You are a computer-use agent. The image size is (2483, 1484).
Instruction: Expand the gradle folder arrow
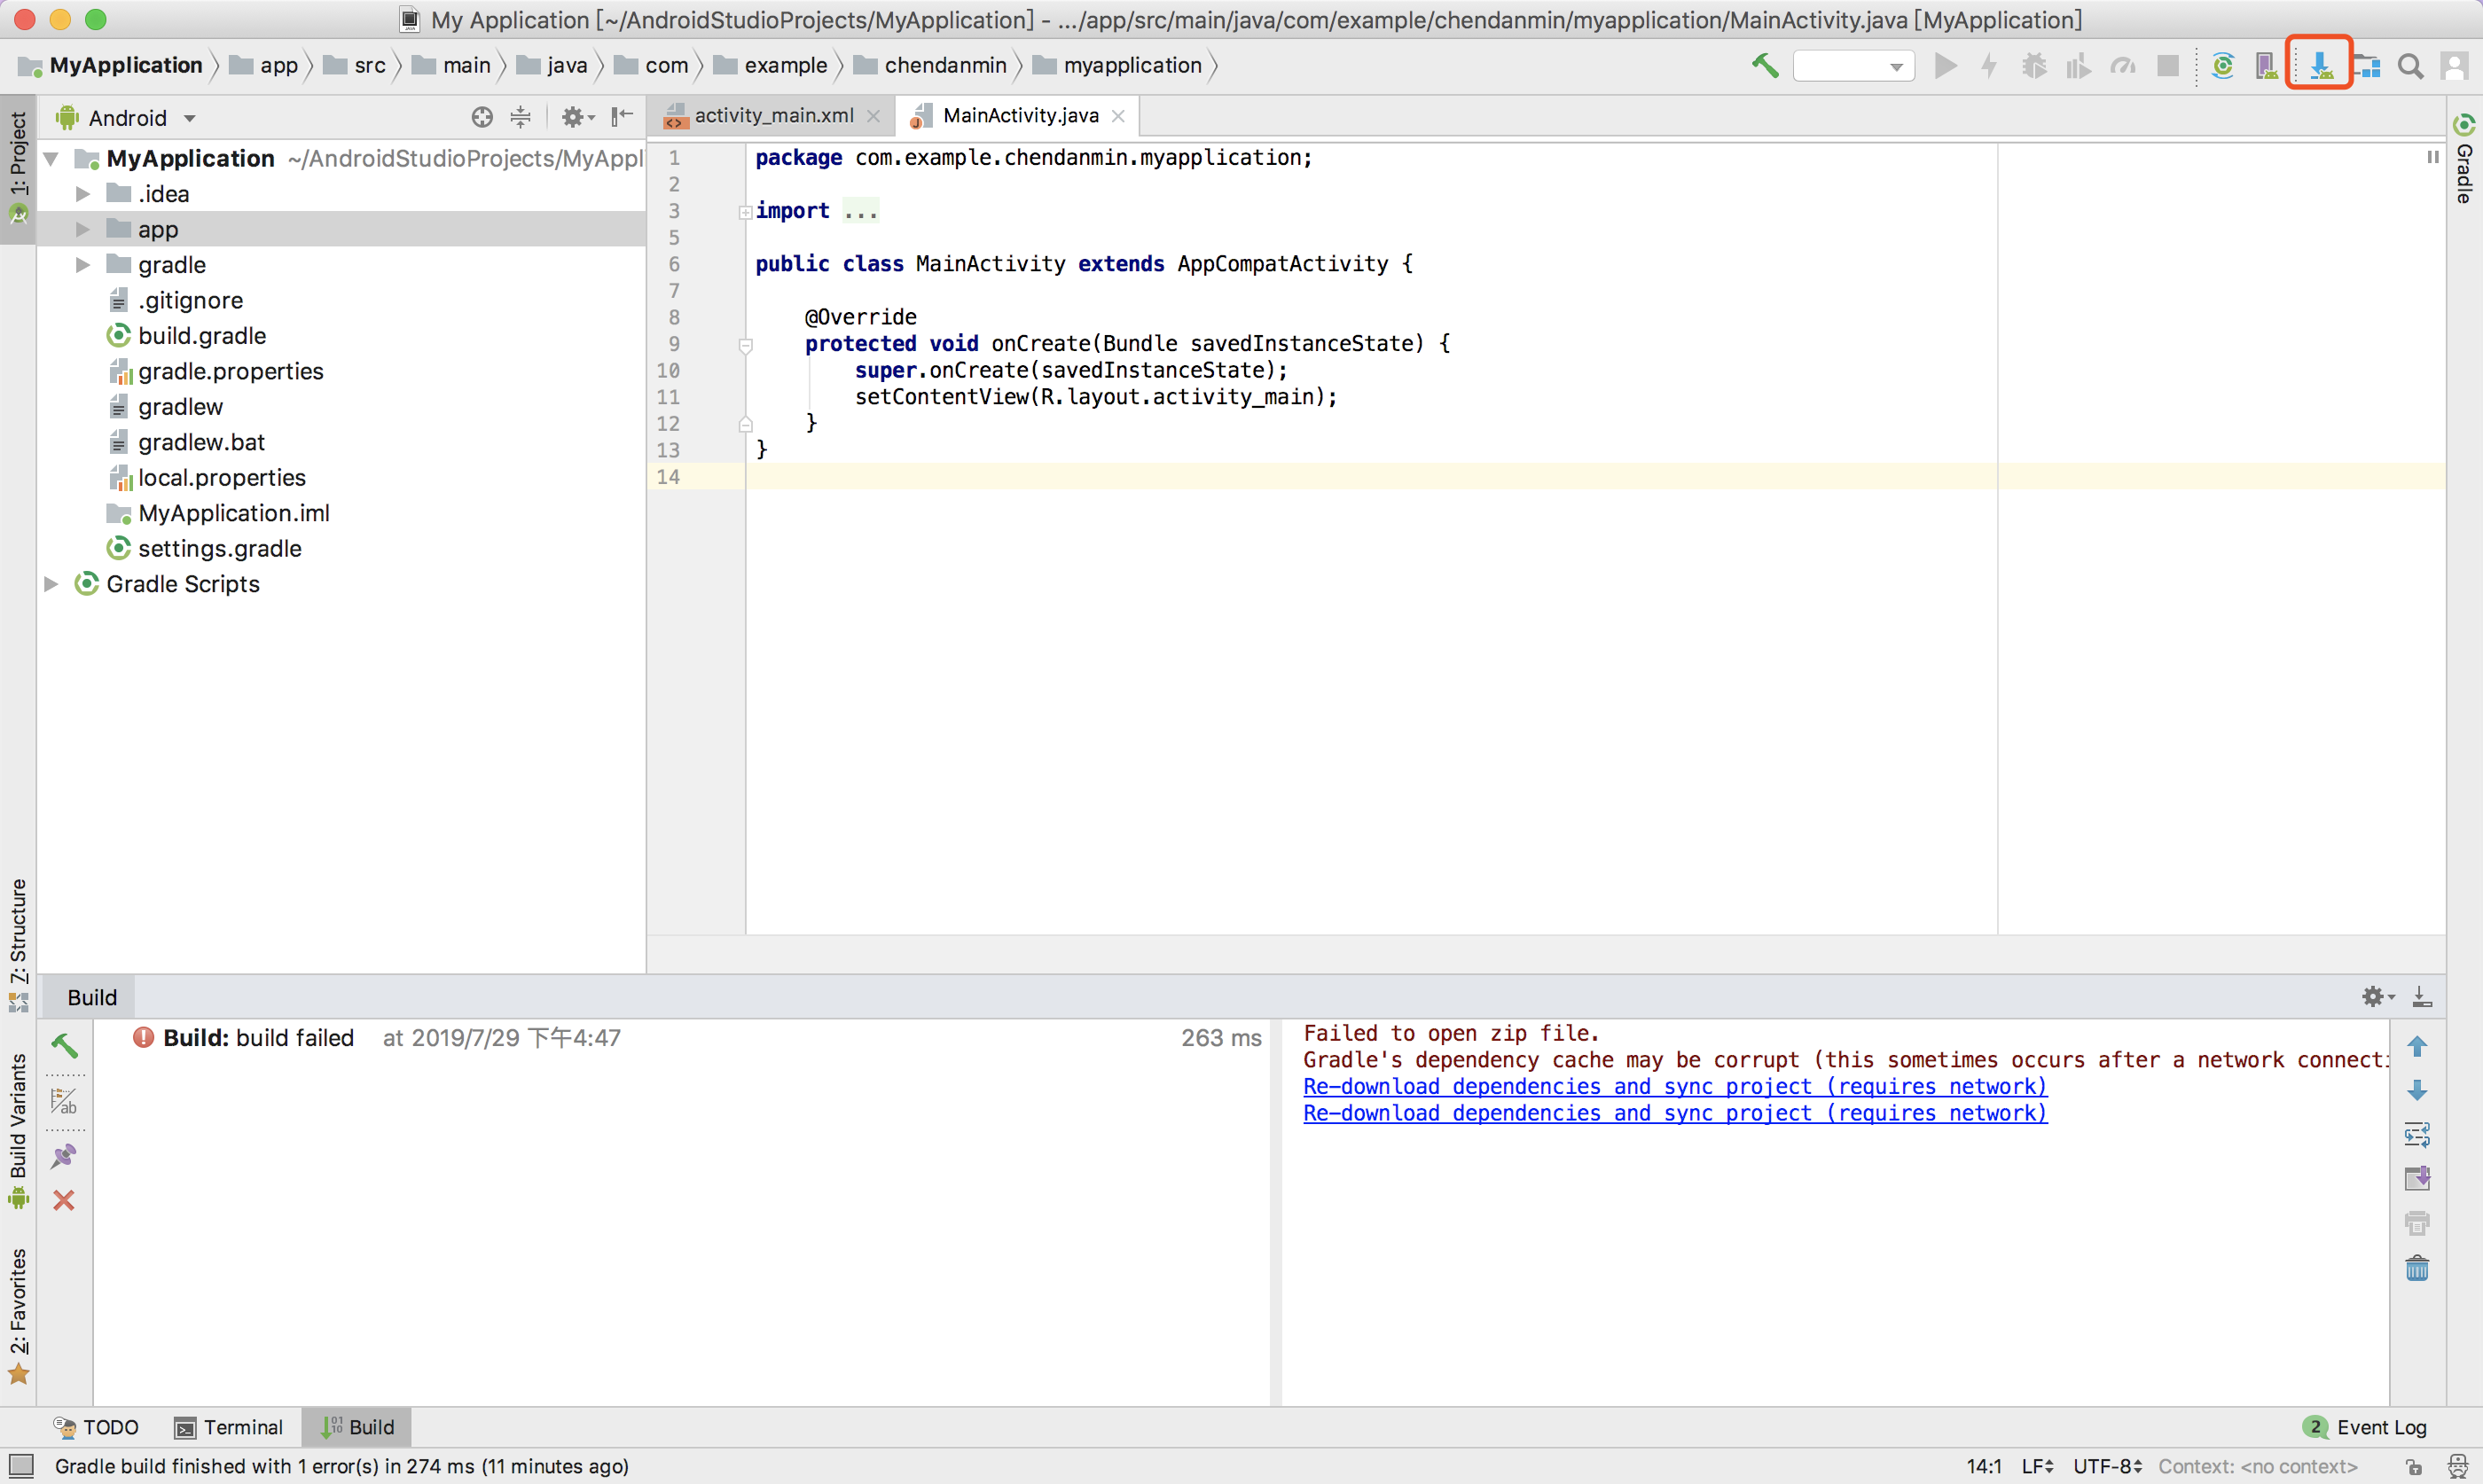click(x=83, y=265)
